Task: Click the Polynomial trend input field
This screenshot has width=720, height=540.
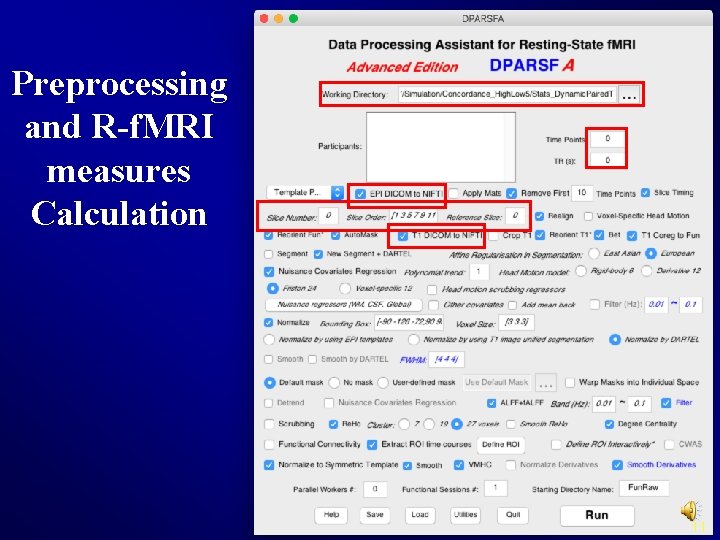Action: click(478, 272)
